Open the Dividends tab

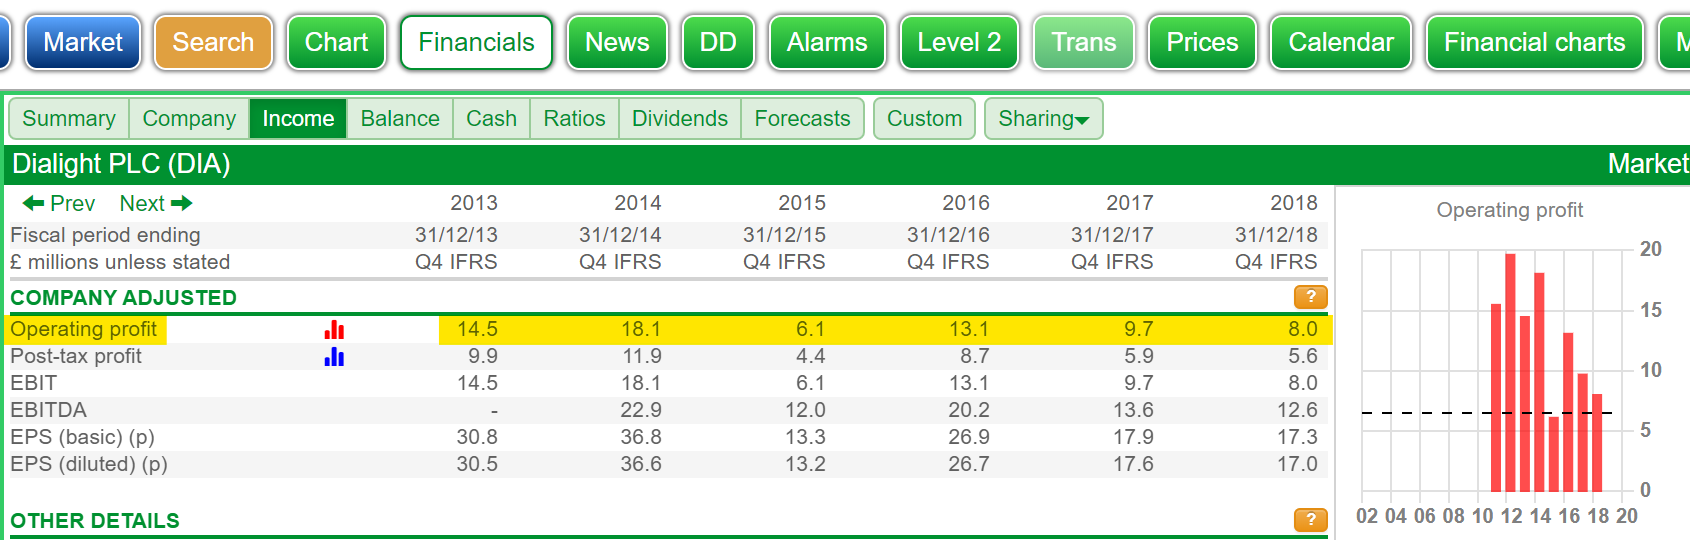pos(680,118)
